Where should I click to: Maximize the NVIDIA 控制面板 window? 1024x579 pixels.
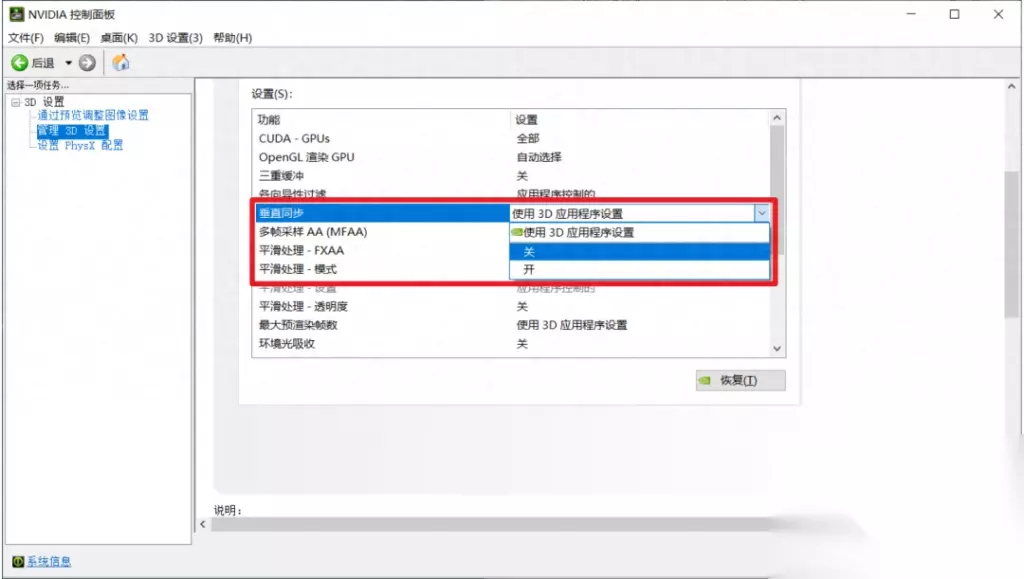[x=955, y=14]
